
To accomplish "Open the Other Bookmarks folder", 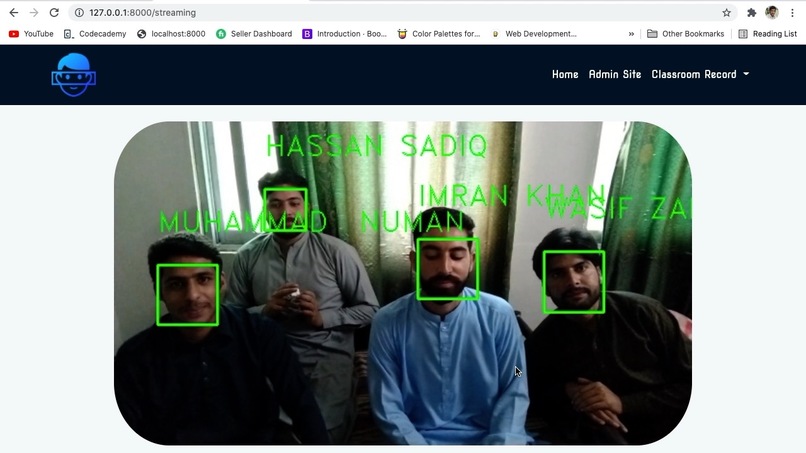I will (x=685, y=34).
